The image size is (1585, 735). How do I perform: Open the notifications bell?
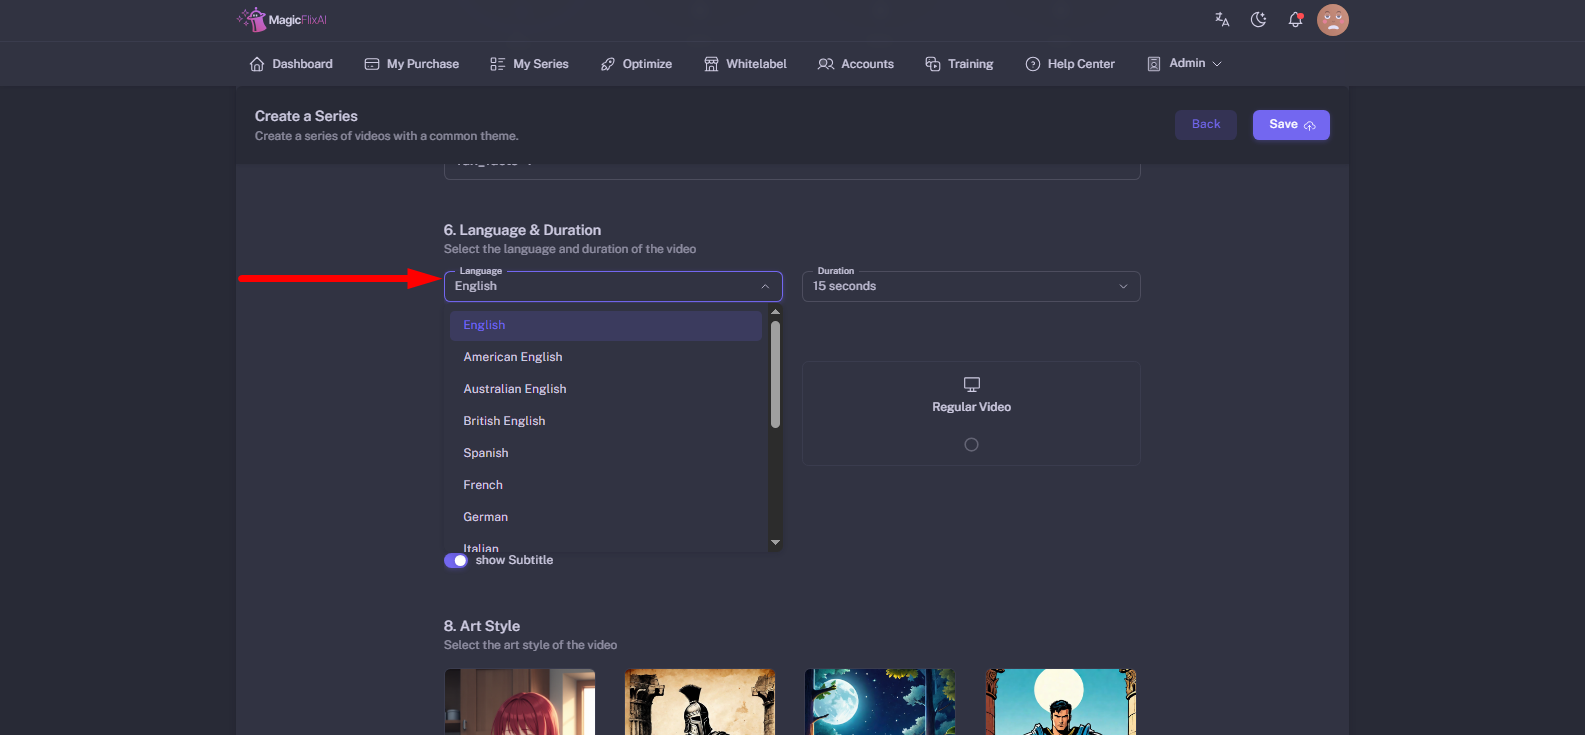point(1295,19)
